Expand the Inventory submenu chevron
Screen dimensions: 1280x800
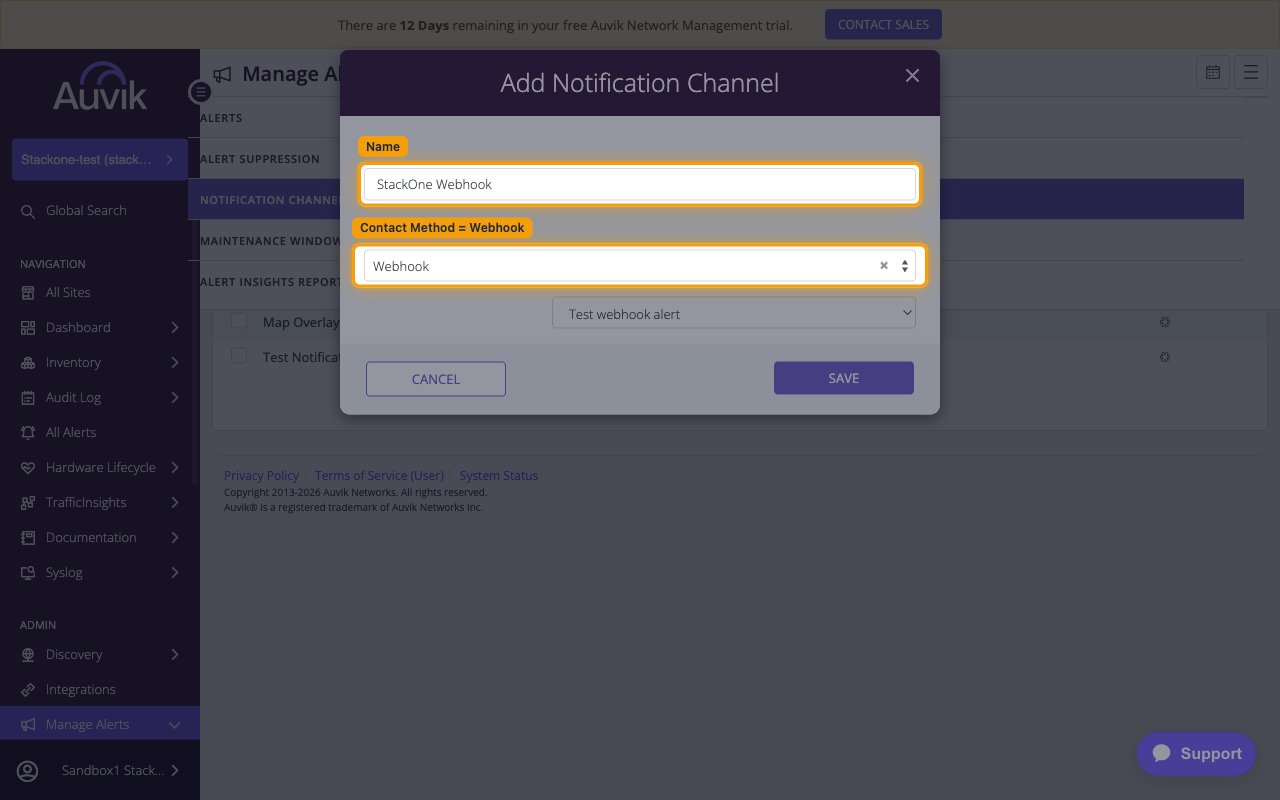(175, 363)
